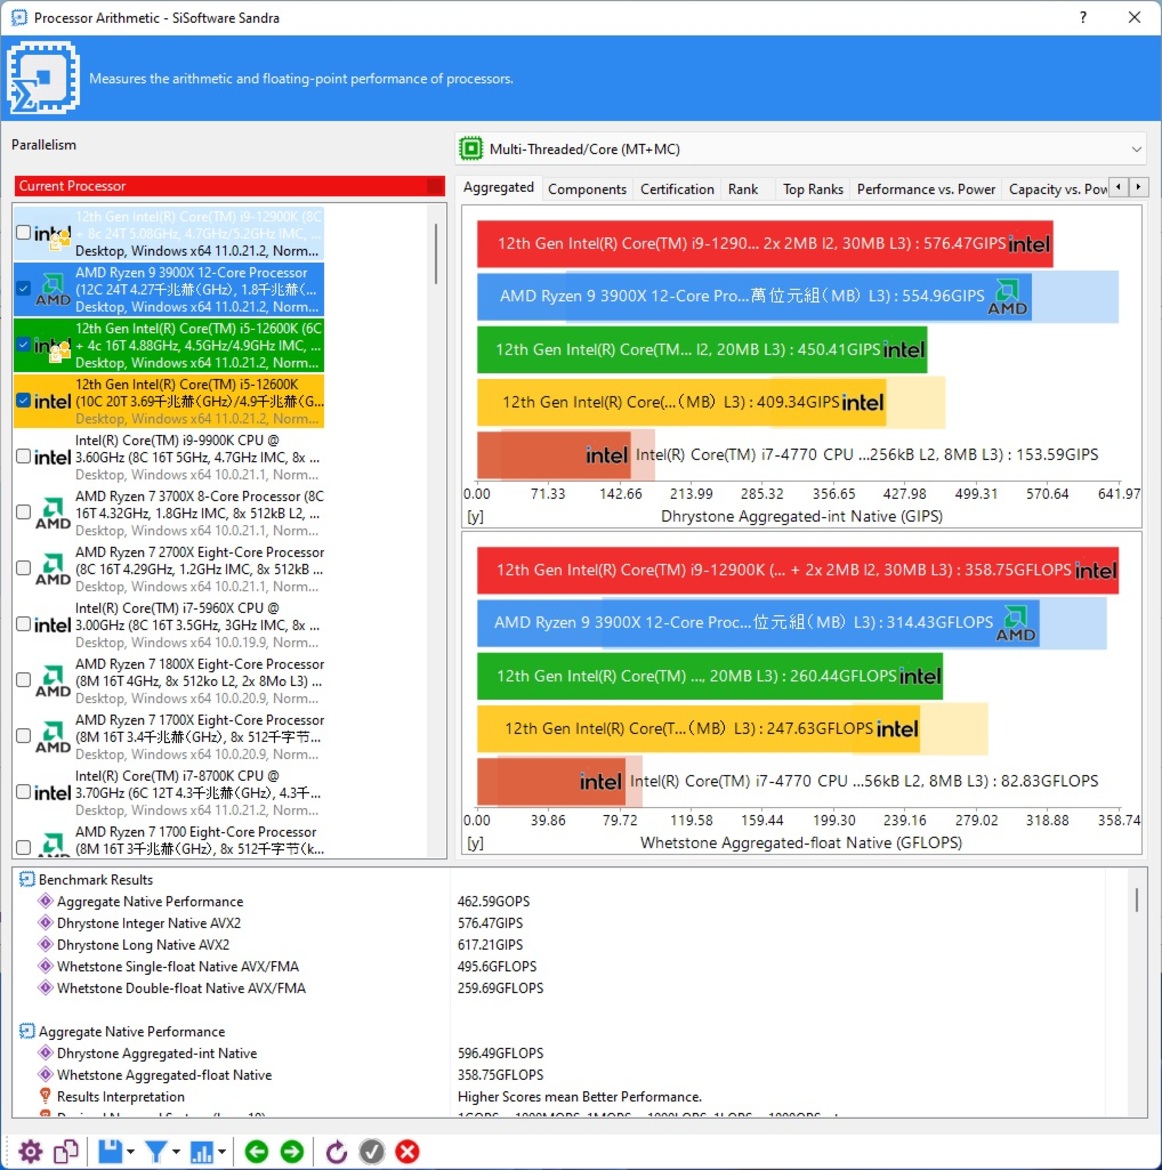This screenshot has height=1170, width=1162.
Task: Click the Processor Arithmetic module logo
Action: 43,78
